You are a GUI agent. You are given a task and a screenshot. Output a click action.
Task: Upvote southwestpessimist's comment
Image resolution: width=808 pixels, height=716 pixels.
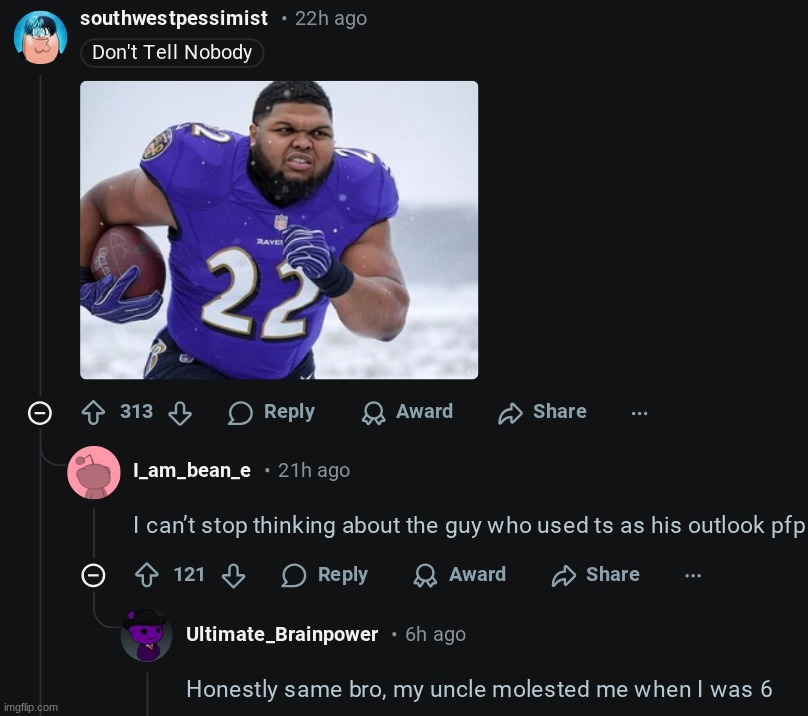[93, 412]
